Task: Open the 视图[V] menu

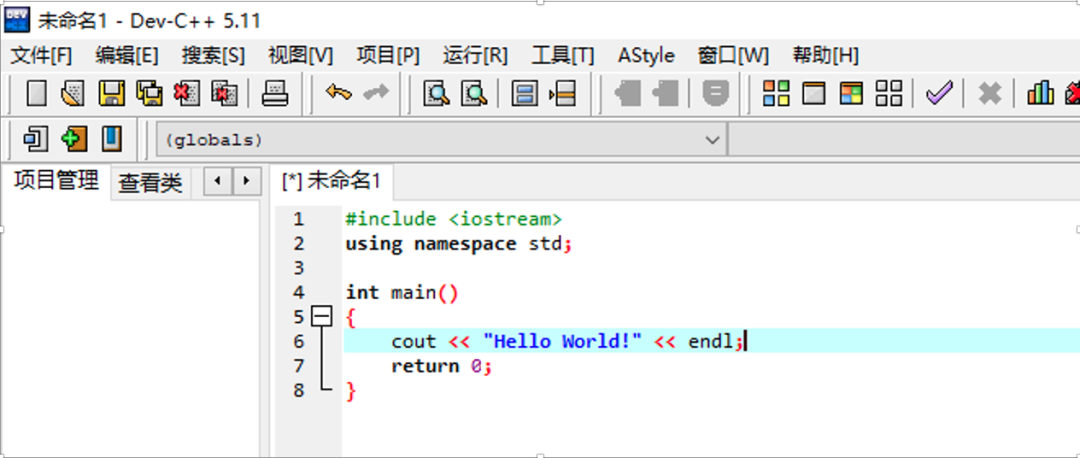Action: click(x=300, y=56)
